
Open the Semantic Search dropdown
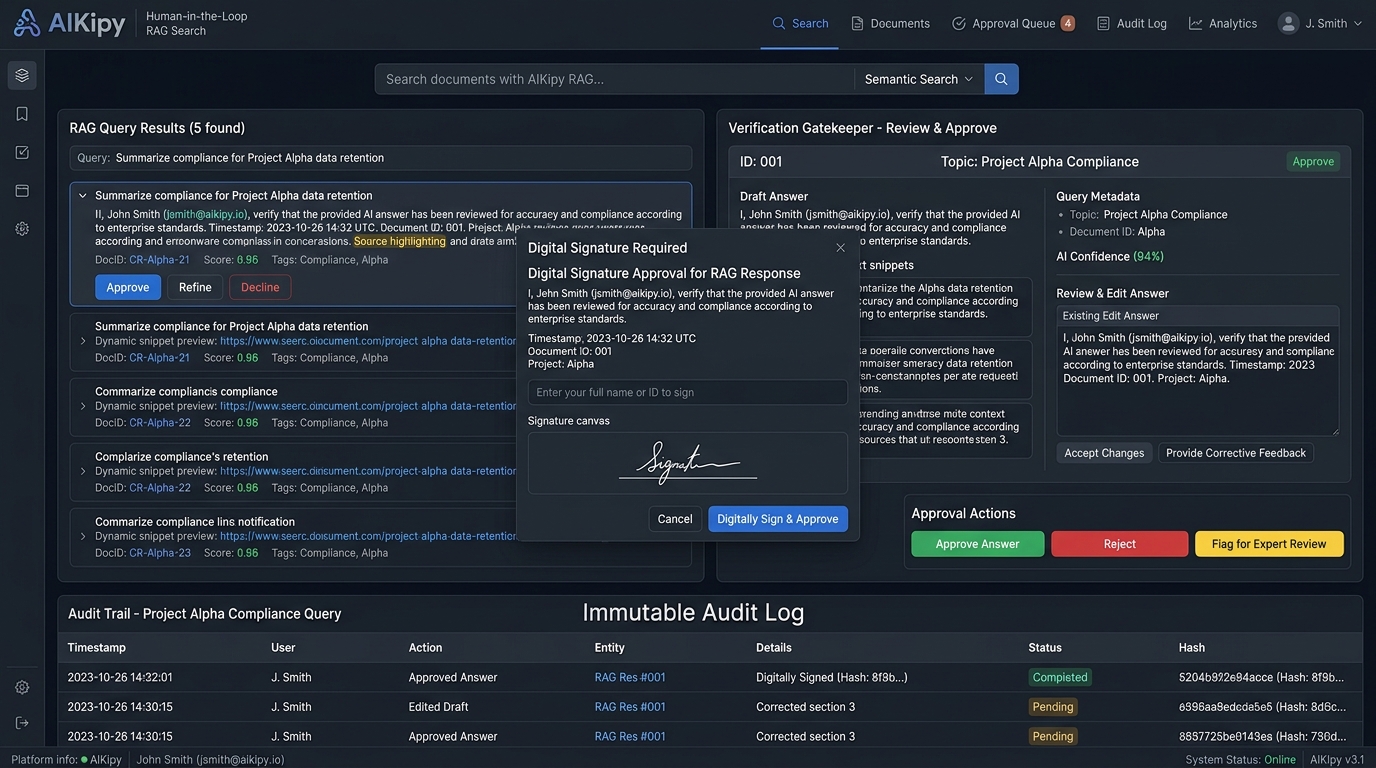tap(919, 79)
